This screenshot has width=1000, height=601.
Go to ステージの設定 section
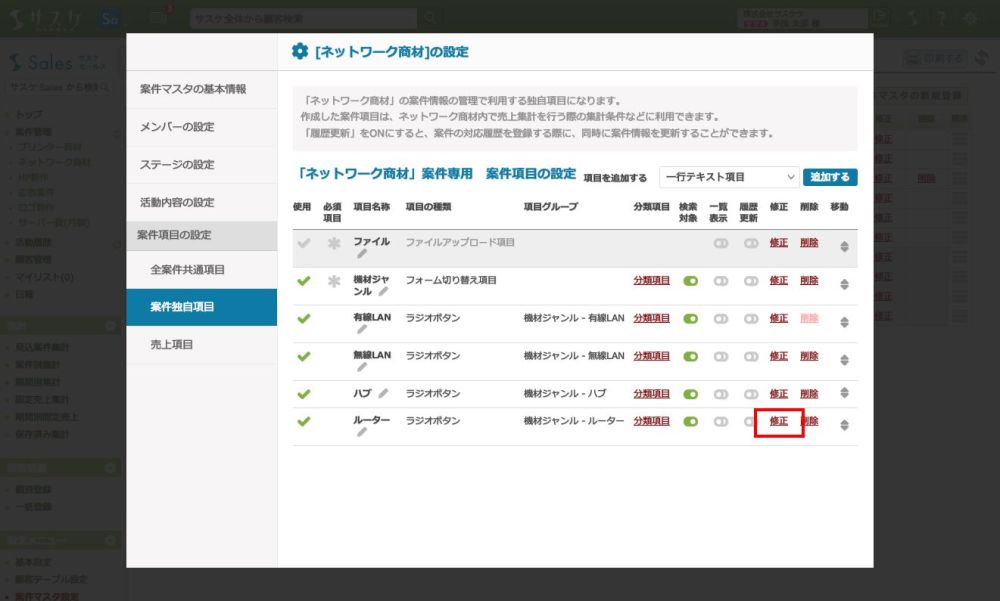pyautogui.click(x=177, y=164)
